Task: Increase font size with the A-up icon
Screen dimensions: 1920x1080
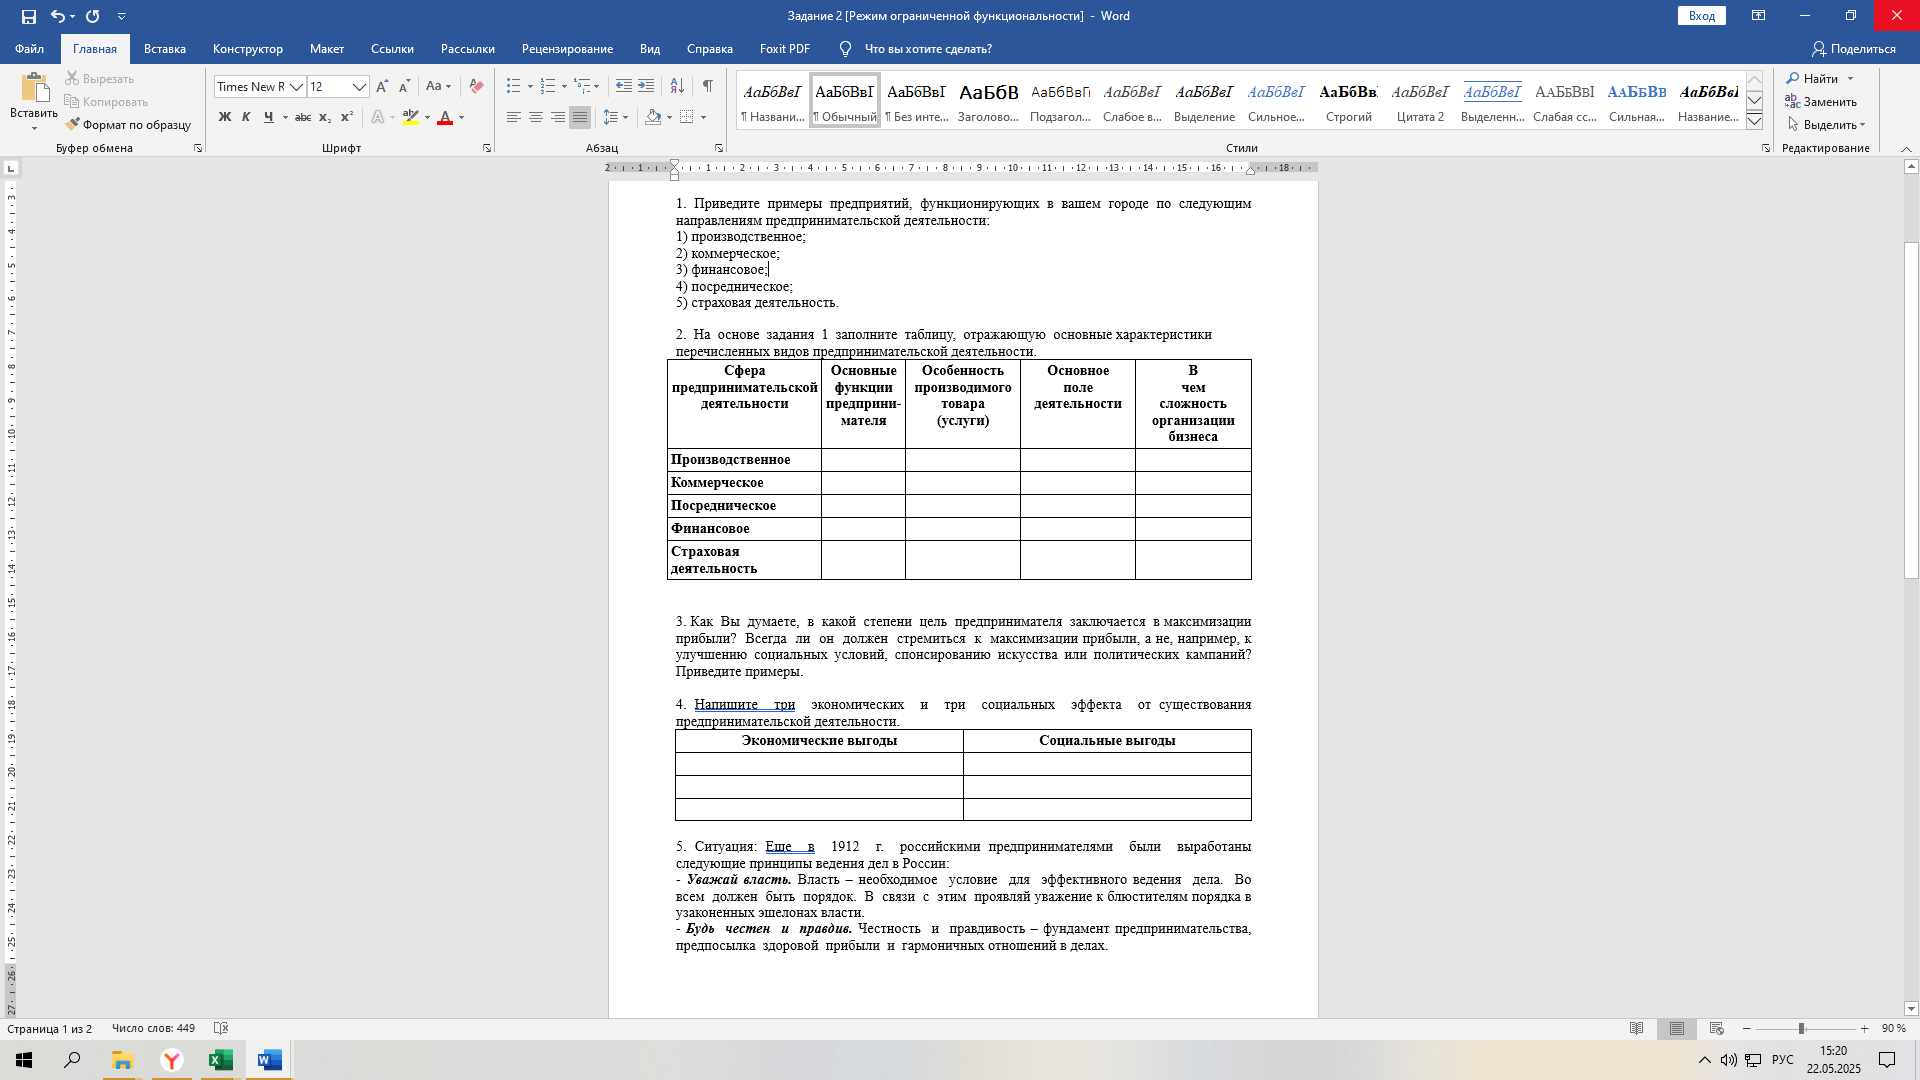Action: pyautogui.click(x=382, y=87)
